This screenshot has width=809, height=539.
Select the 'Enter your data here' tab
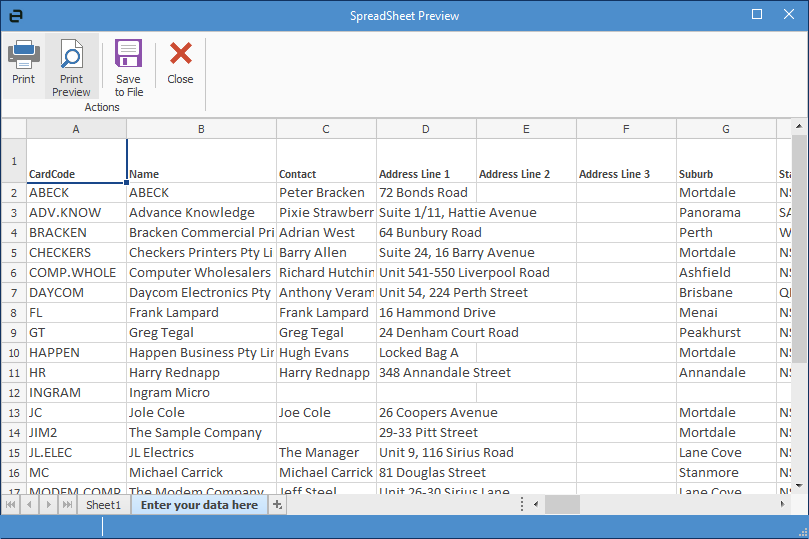pyautogui.click(x=199, y=505)
